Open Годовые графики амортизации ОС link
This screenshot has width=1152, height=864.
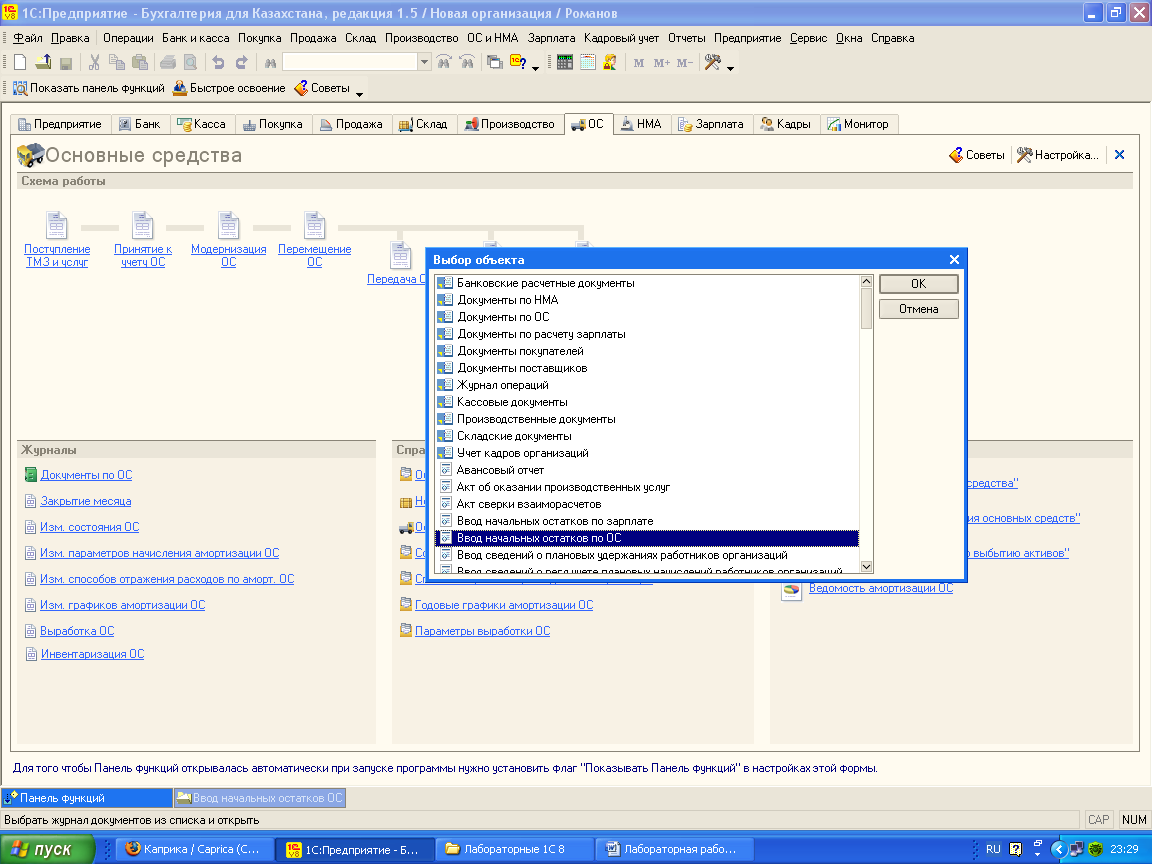pos(504,605)
